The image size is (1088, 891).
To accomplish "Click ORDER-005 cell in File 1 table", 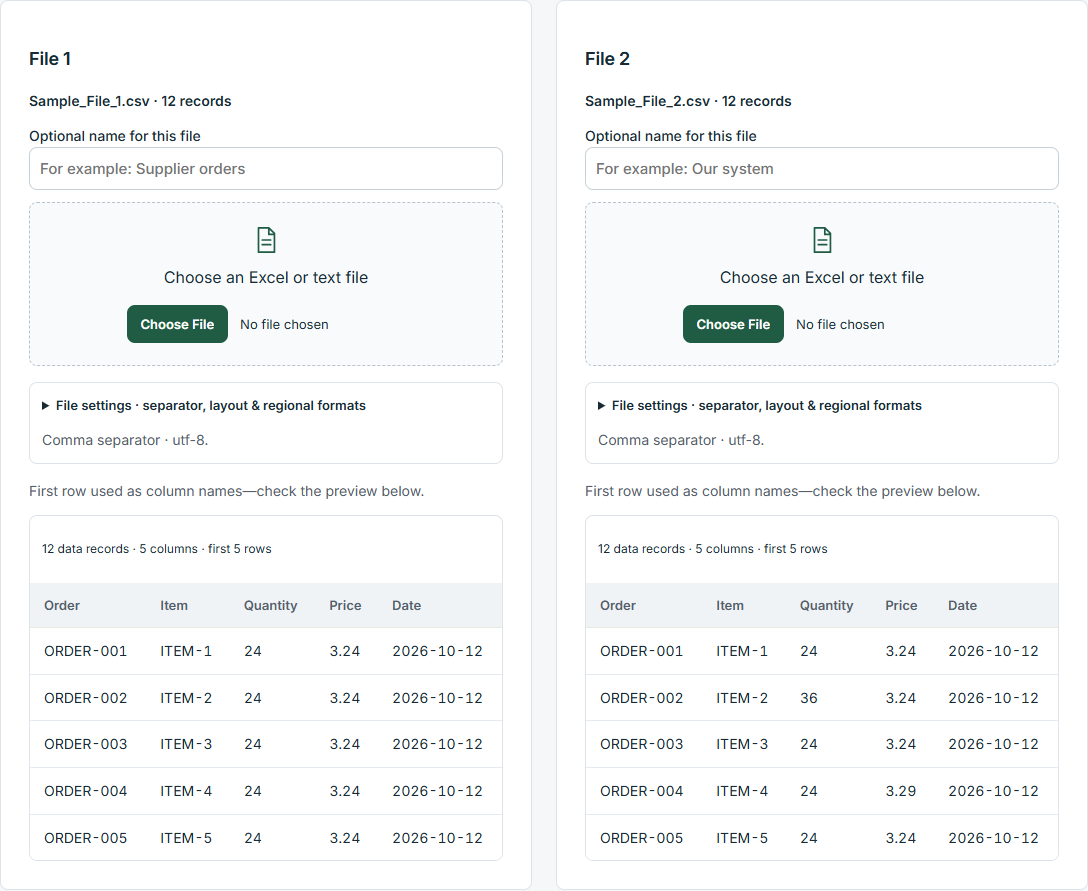I will click(x=85, y=838).
